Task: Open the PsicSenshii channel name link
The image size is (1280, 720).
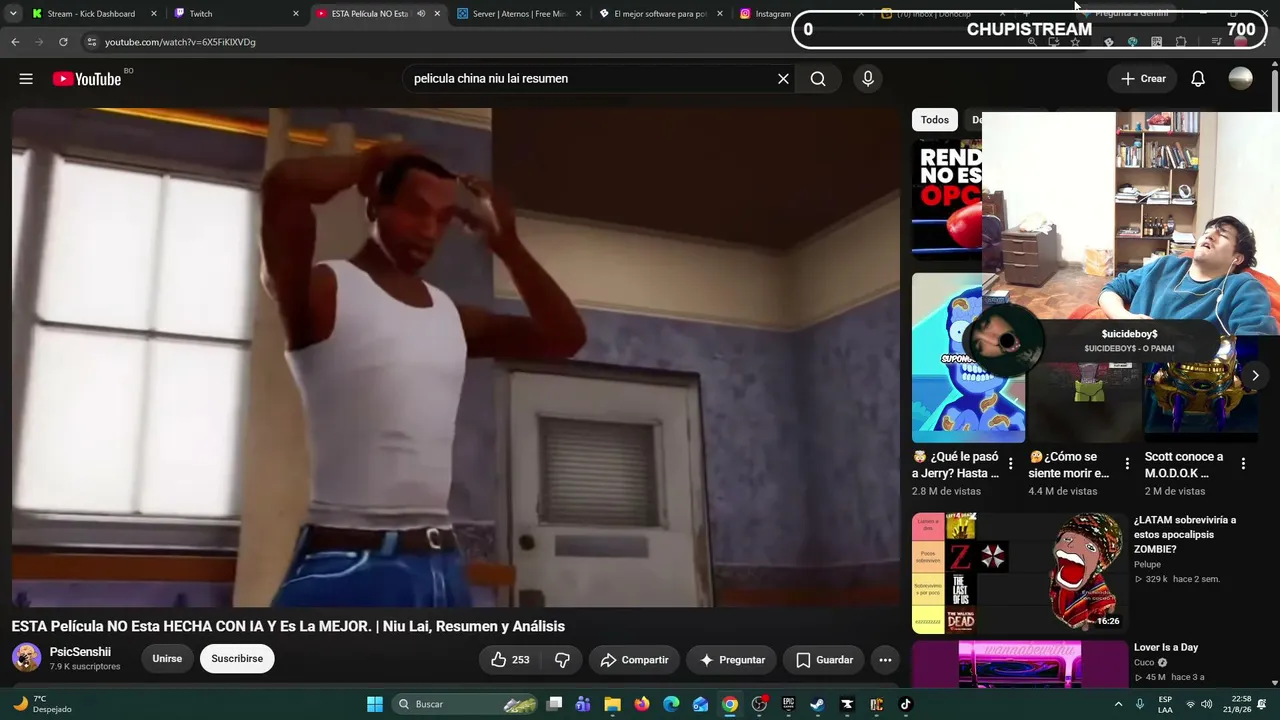Action: click(80, 652)
